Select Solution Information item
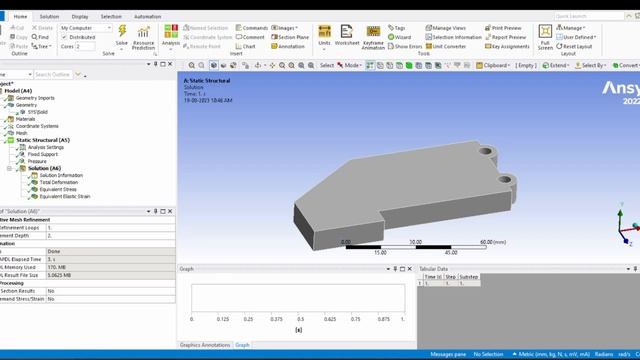Screen dimensions: 640x360 pos(61,175)
